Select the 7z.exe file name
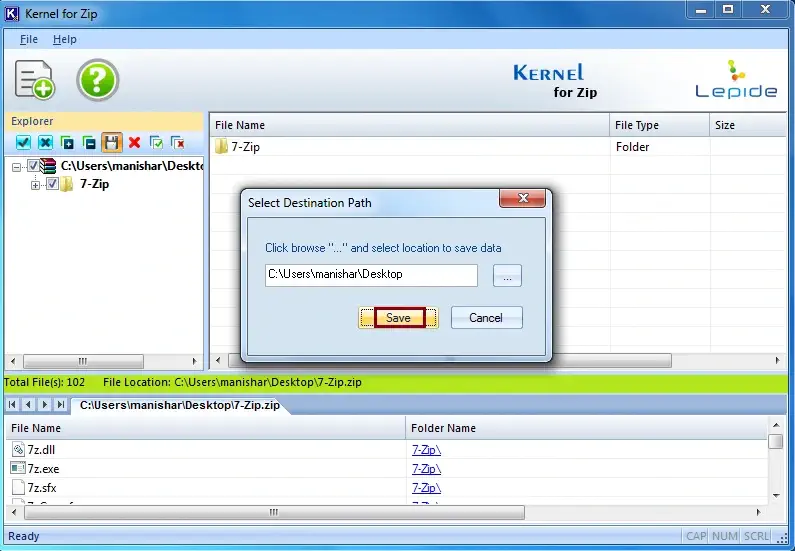Viewport: 795px width, 551px height. click(43, 469)
